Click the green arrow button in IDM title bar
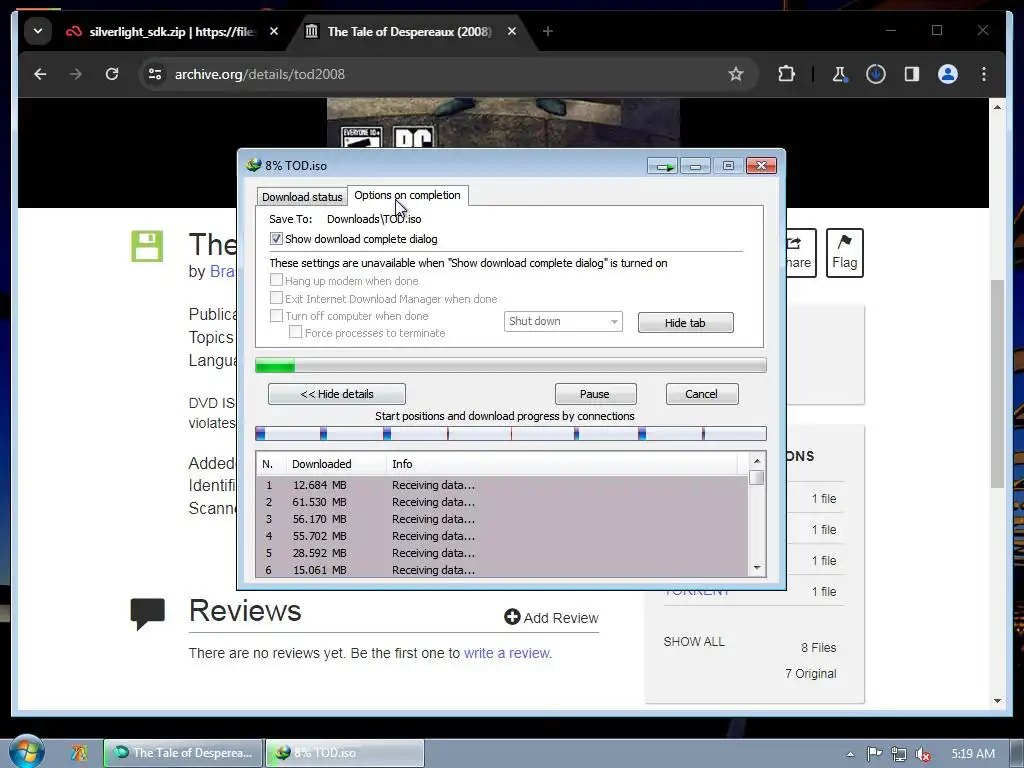 (663, 166)
